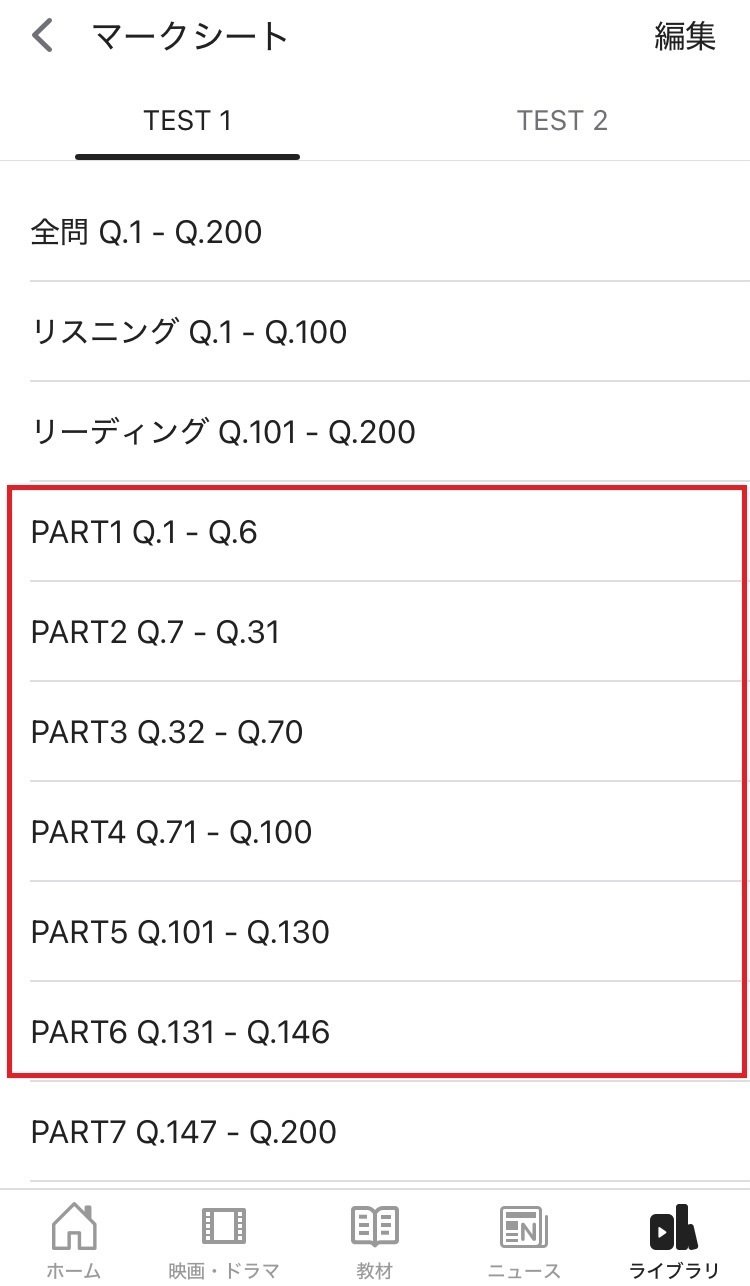Open the 教材 book icon
Image resolution: width=750 pixels, height=1286 pixels.
point(375,1226)
